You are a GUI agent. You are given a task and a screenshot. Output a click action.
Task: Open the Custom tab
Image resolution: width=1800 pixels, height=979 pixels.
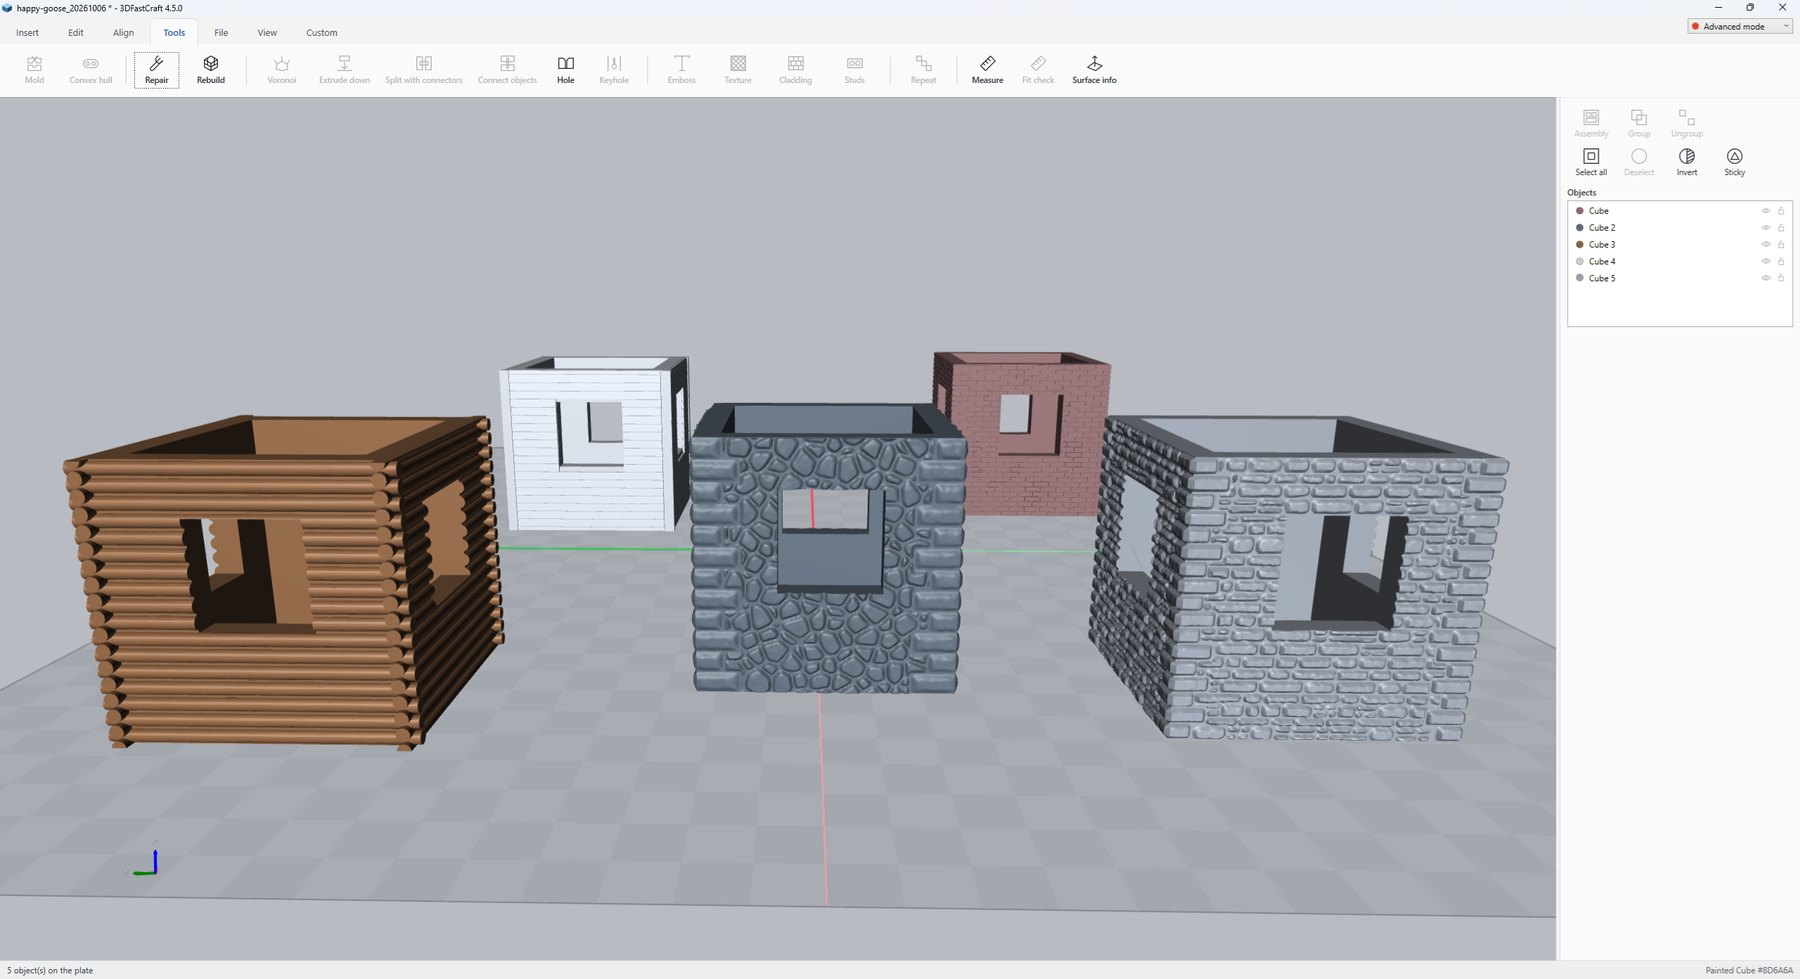click(x=322, y=33)
